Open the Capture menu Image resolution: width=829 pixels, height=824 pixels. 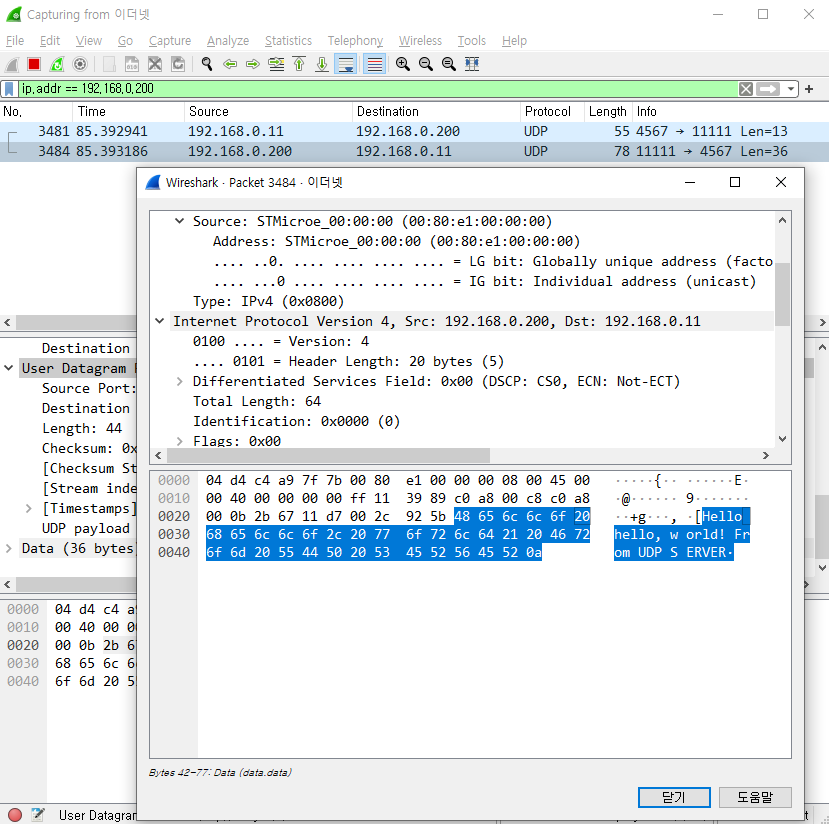[170, 41]
